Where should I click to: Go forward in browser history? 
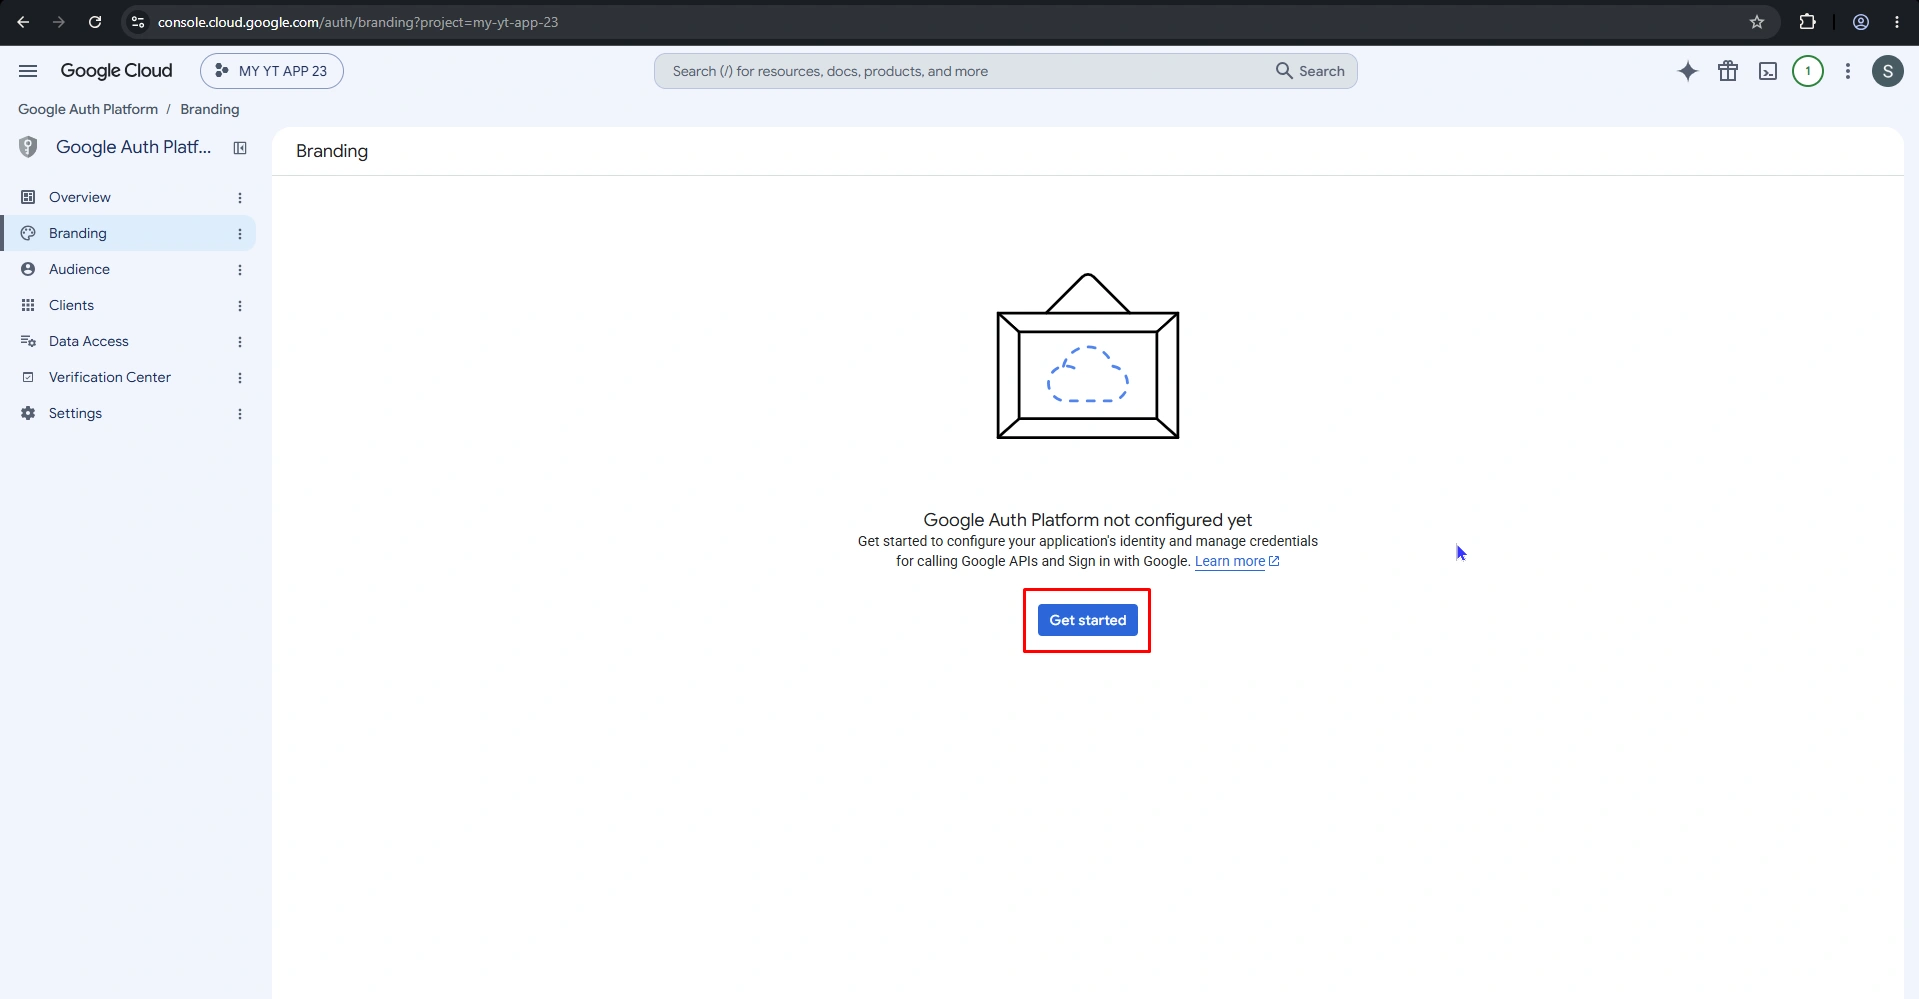[59, 22]
